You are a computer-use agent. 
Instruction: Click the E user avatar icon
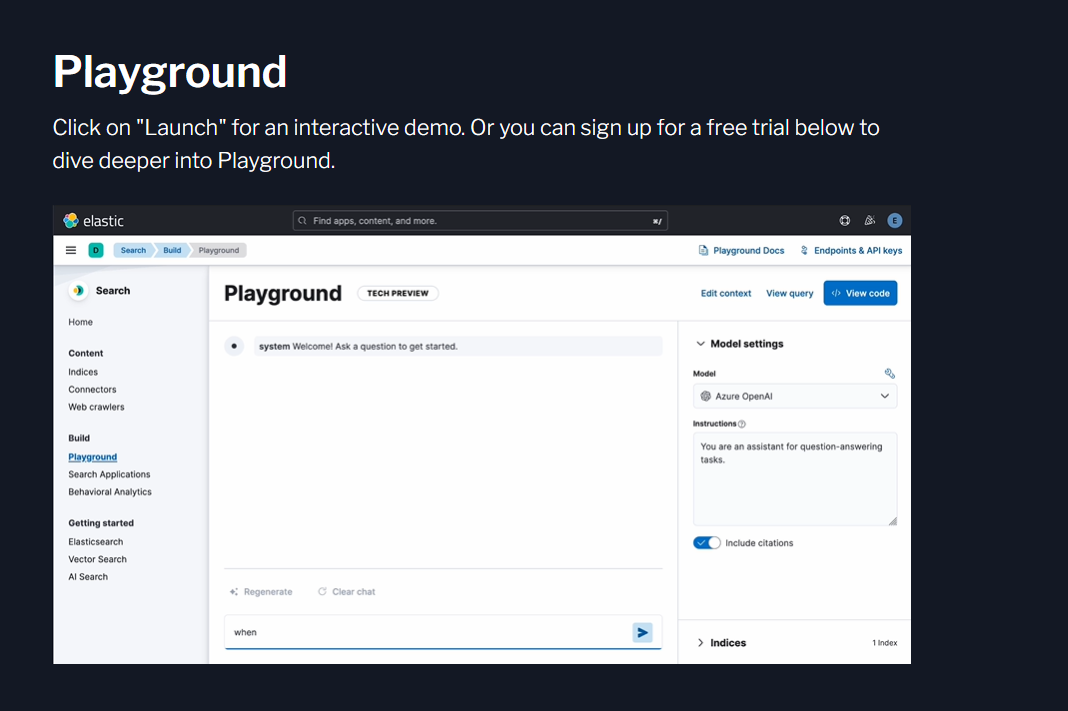(895, 220)
